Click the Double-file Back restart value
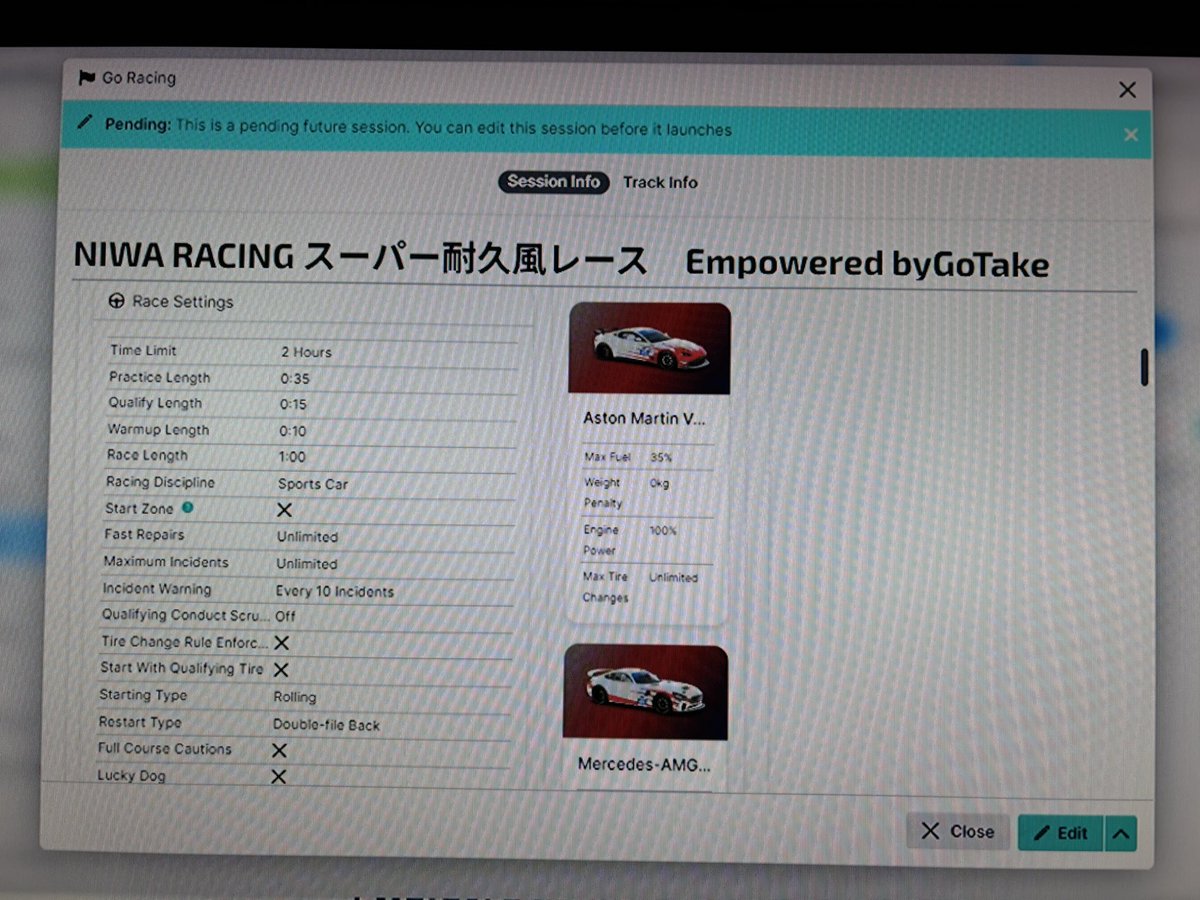The image size is (1200, 900). tap(326, 724)
